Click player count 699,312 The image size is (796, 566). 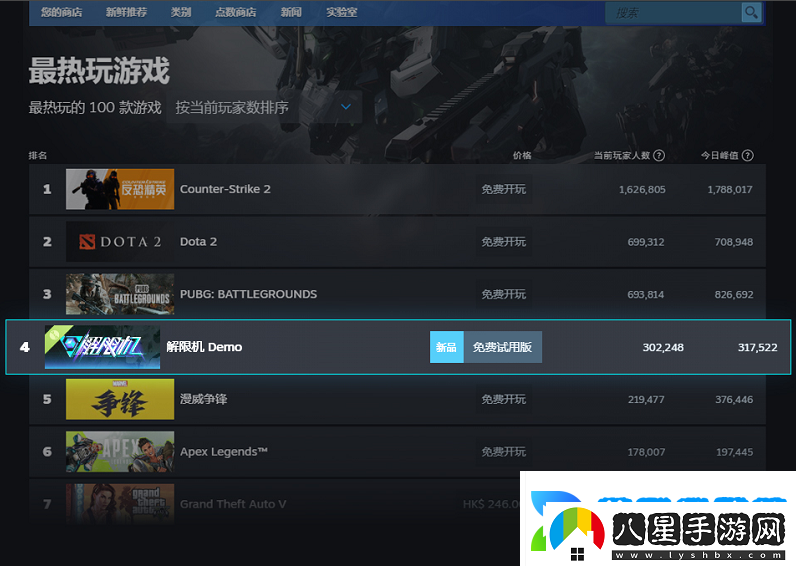click(646, 242)
